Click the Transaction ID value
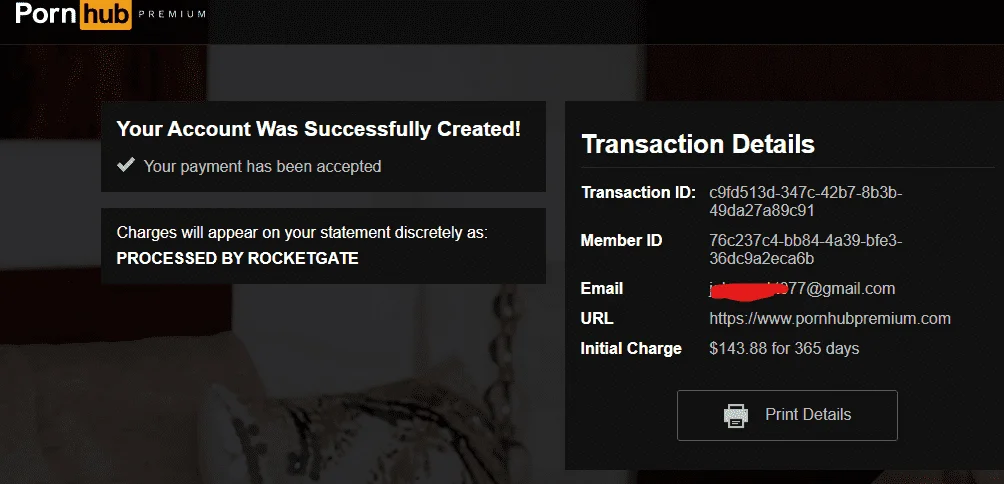Viewport: 1004px width, 484px height. point(806,201)
